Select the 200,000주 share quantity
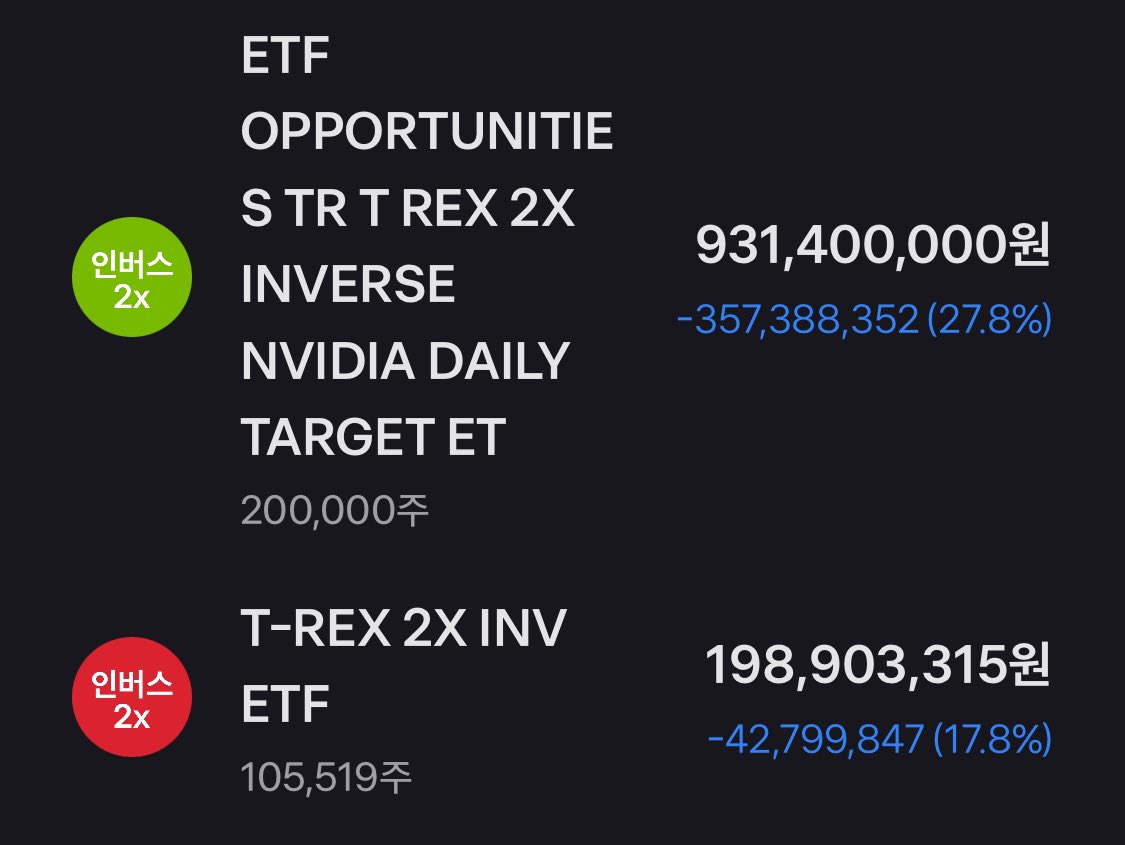Image resolution: width=1125 pixels, height=845 pixels. 335,511
